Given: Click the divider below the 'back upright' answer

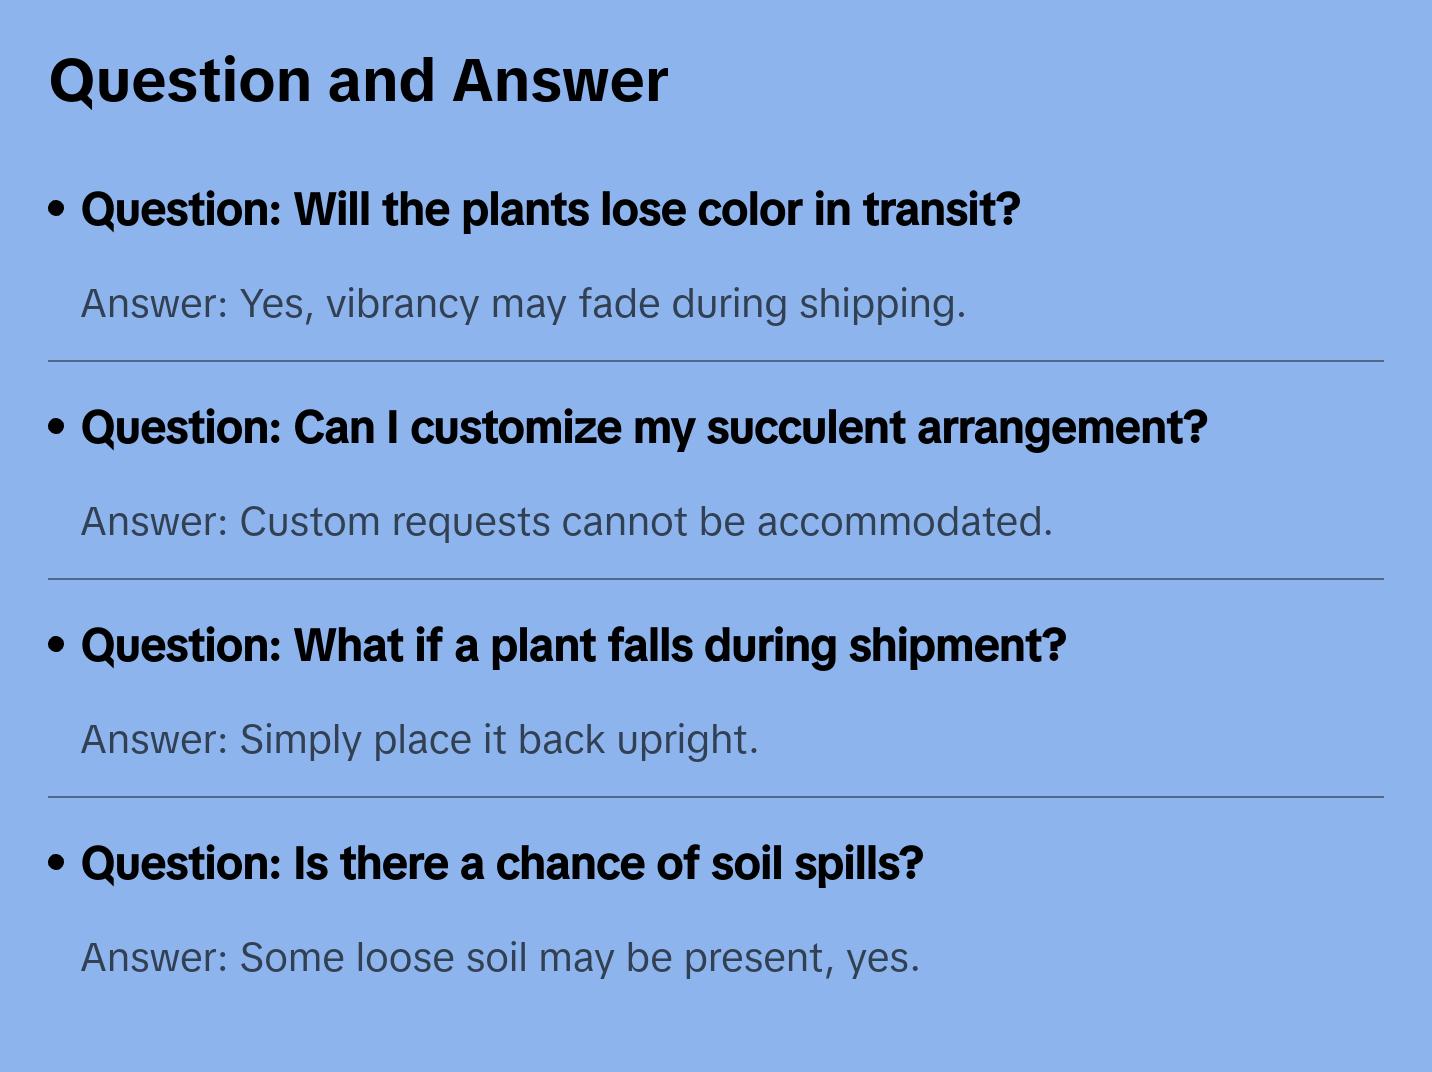Looking at the screenshot, I should (716, 797).
